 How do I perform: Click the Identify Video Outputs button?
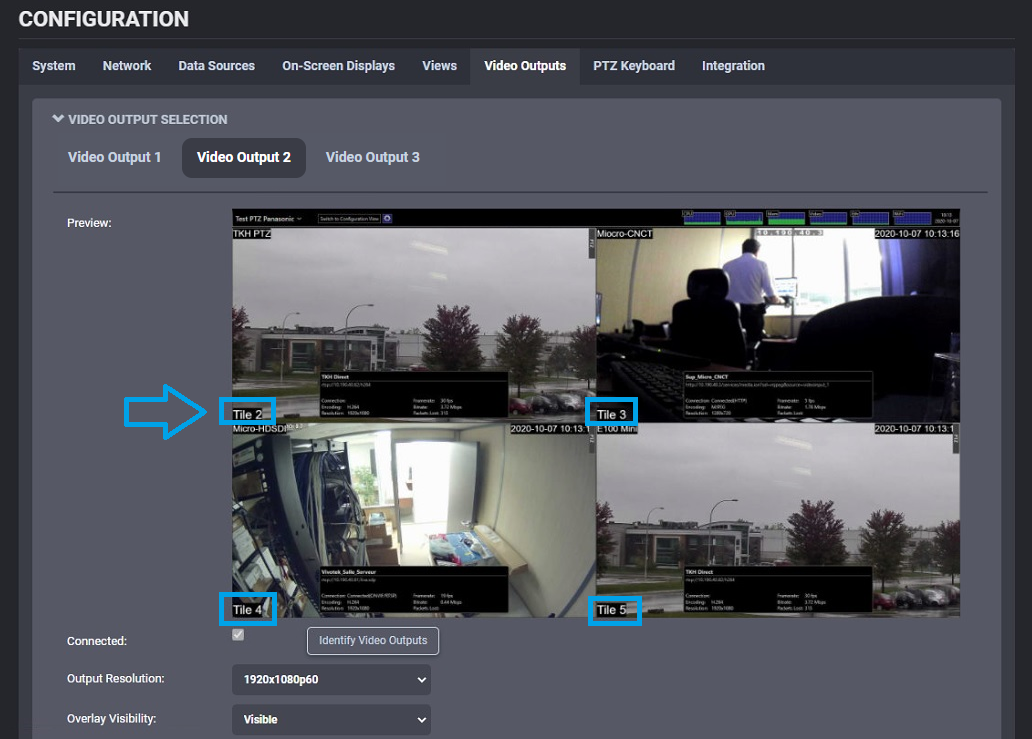coord(373,640)
